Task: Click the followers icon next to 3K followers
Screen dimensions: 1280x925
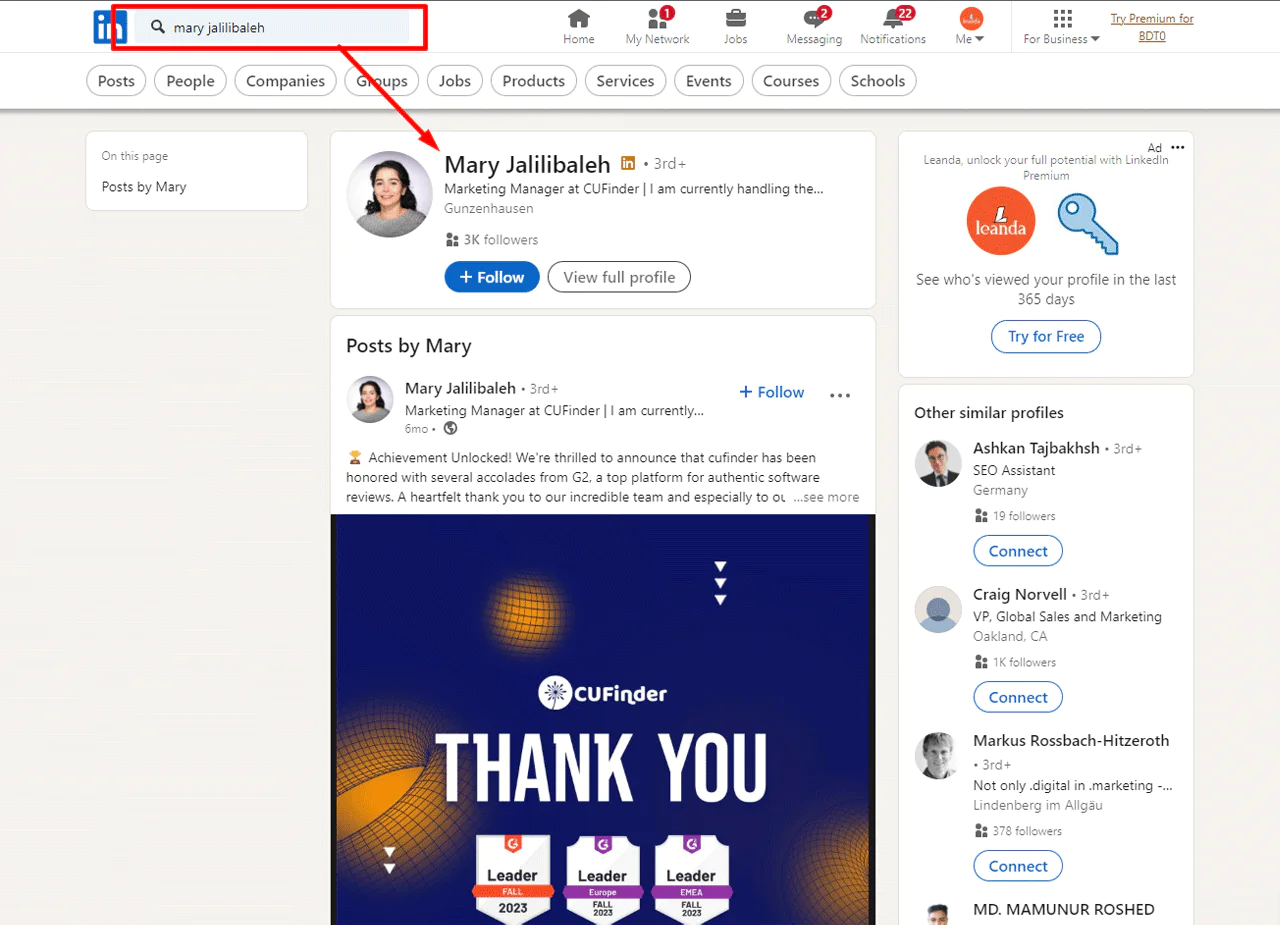Action: pos(452,239)
